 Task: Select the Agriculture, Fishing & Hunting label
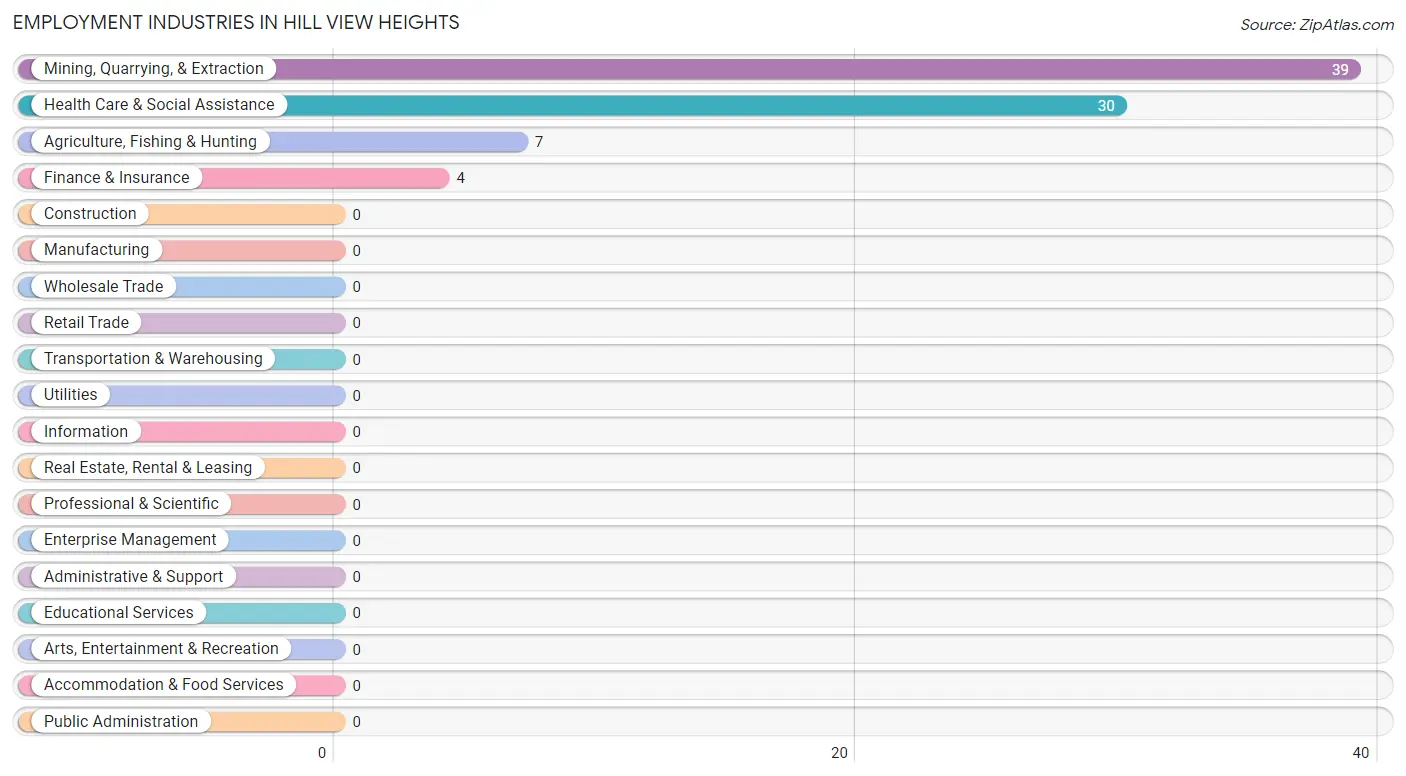(x=150, y=142)
